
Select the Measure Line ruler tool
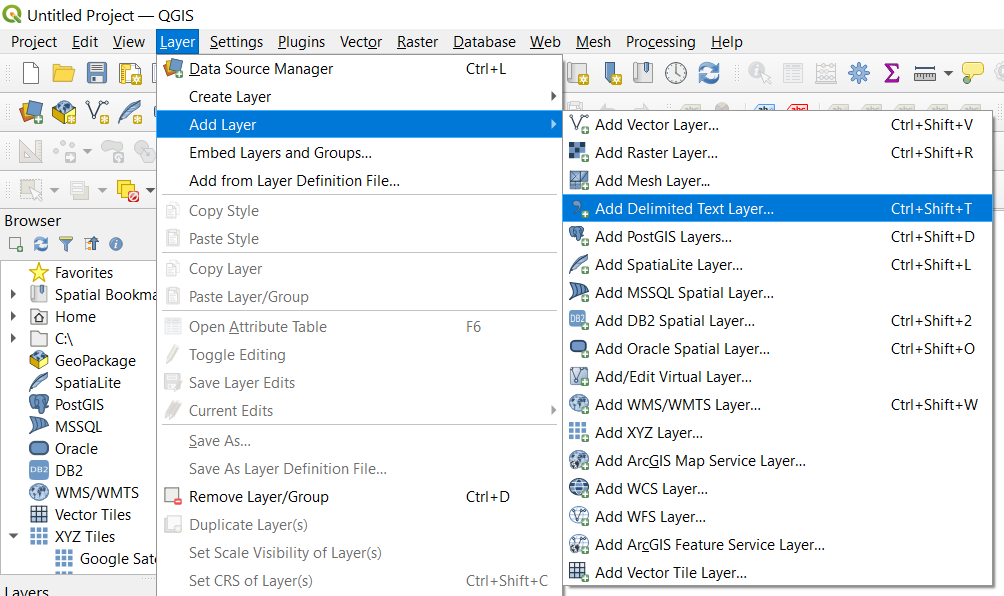pyautogui.click(x=925, y=74)
